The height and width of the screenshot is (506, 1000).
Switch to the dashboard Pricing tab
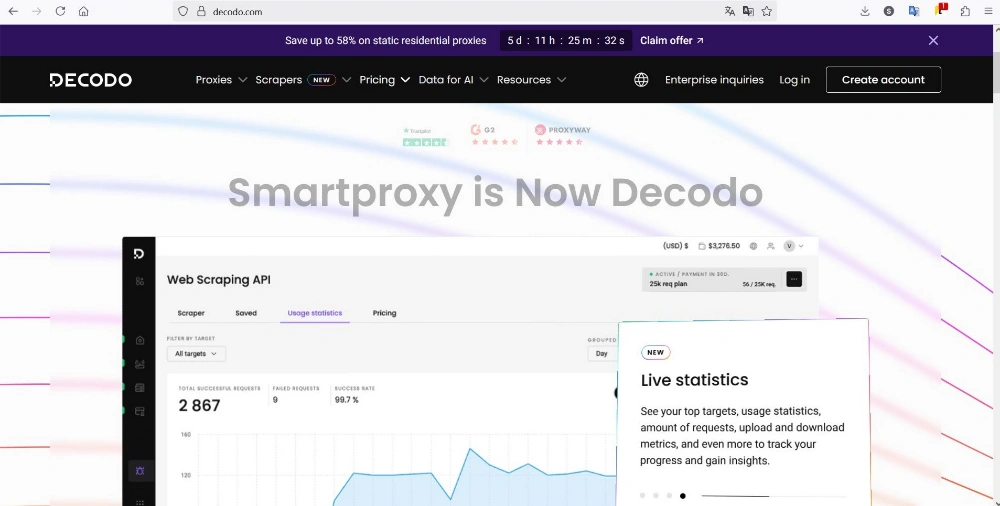384,313
